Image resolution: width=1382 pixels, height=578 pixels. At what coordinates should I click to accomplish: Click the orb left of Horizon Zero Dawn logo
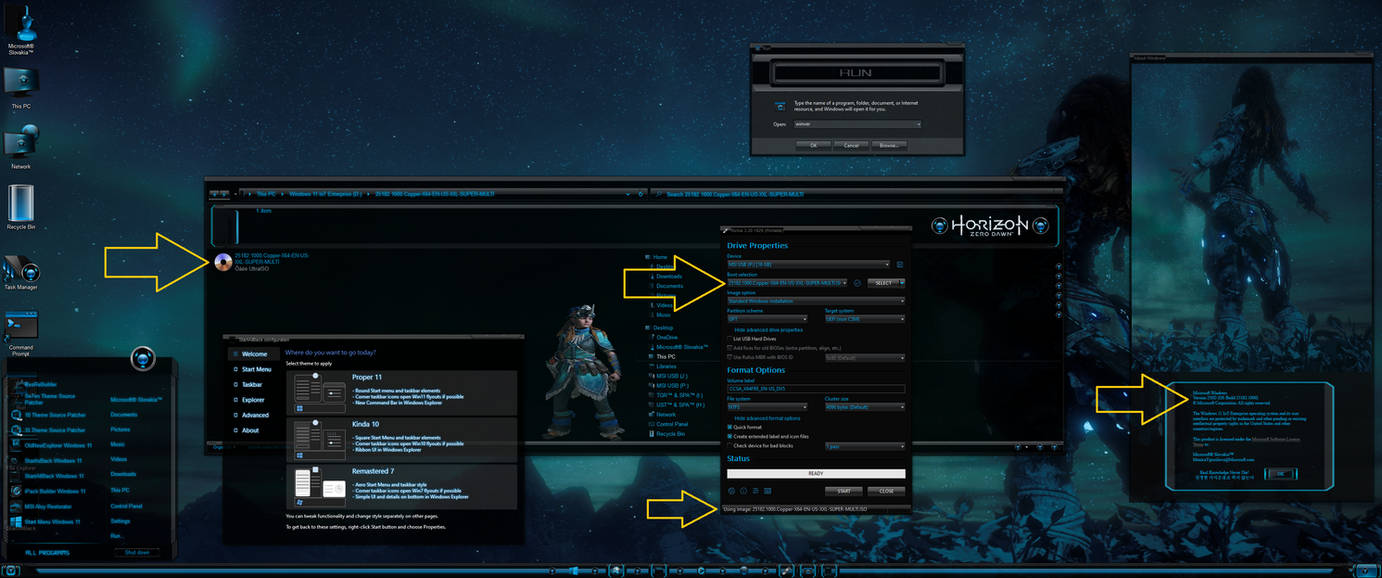[x=940, y=226]
